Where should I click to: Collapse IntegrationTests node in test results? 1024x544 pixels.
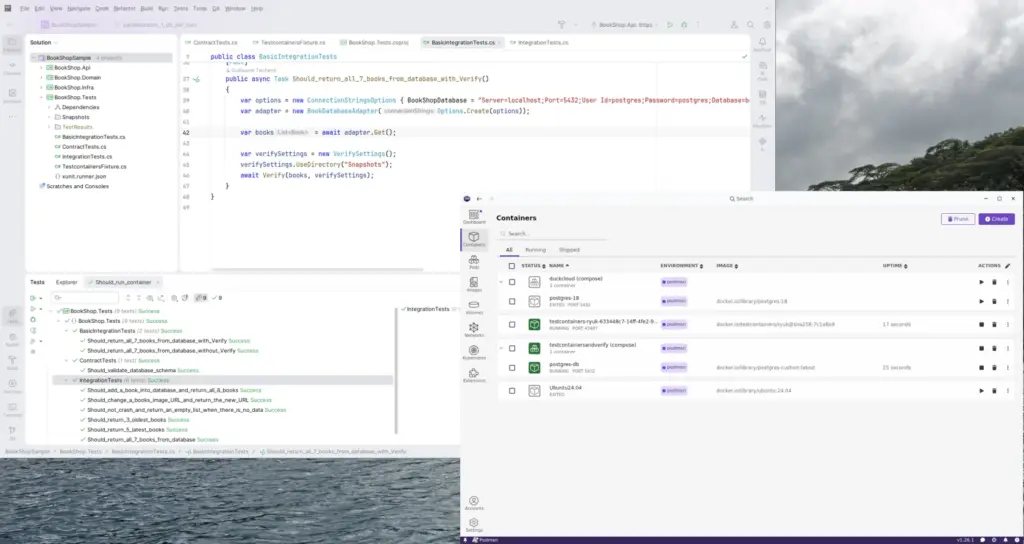click(66, 380)
